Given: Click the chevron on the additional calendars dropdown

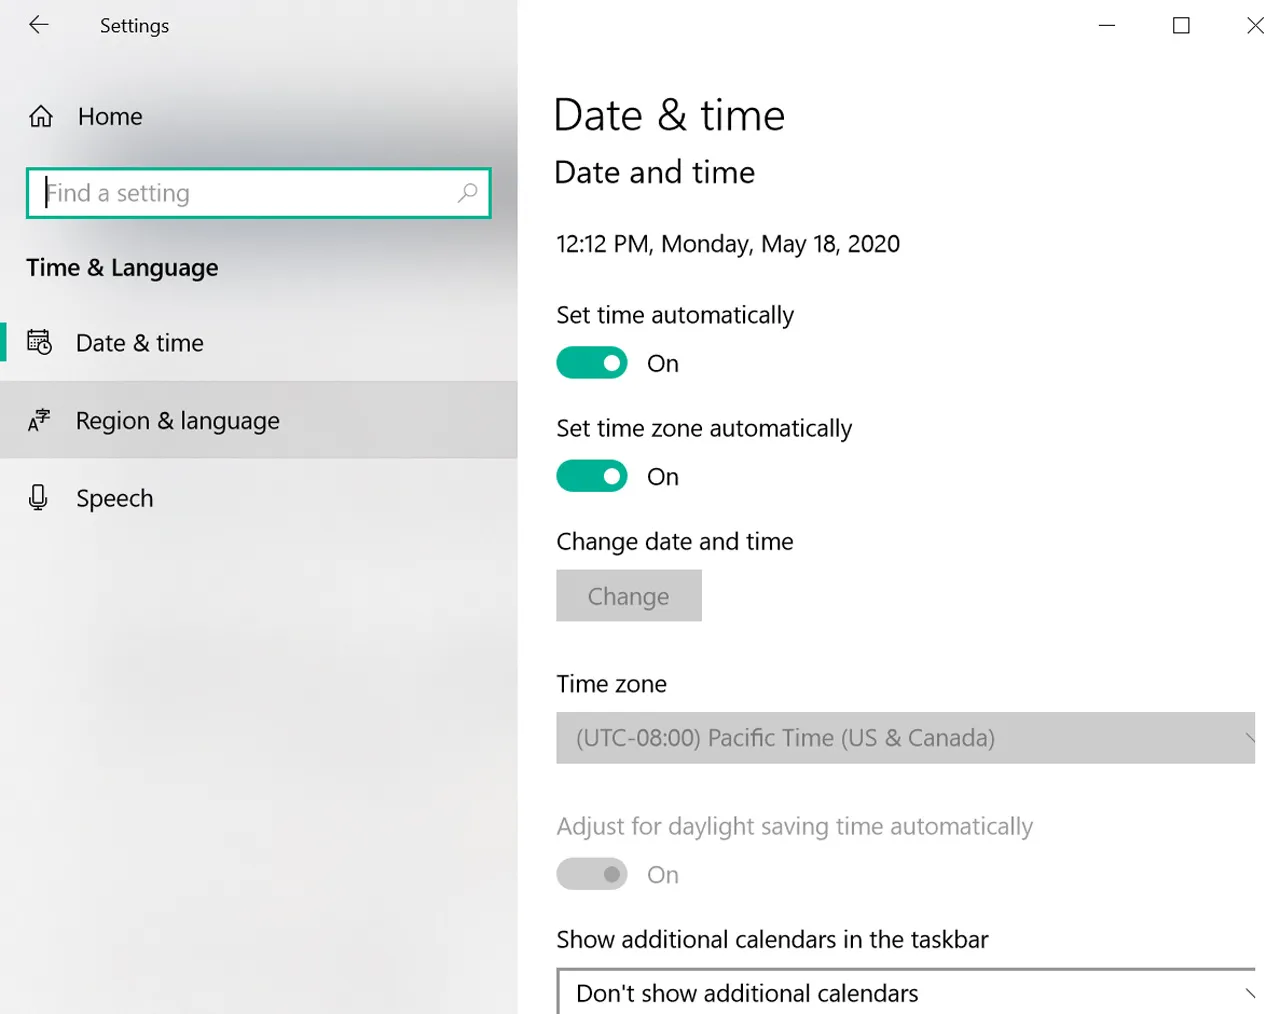Looking at the screenshot, I should coord(1248,992).
